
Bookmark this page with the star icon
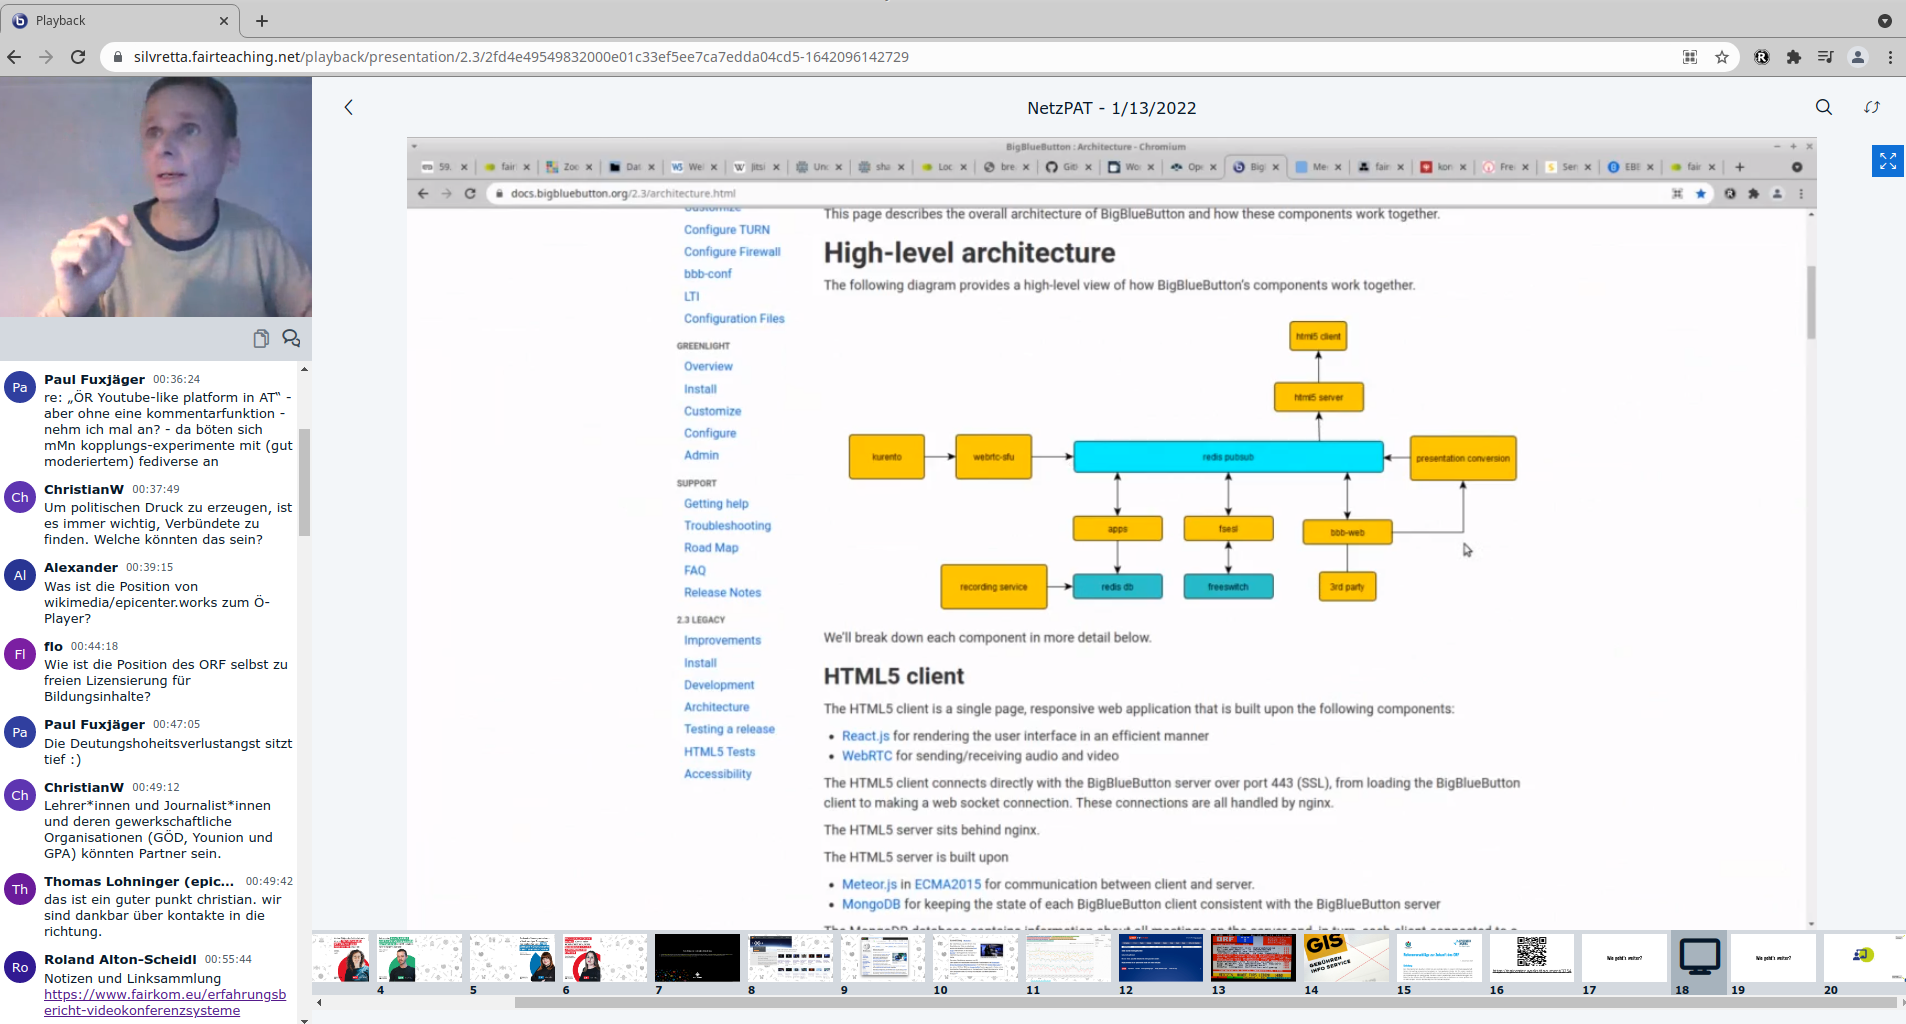[1722, 57]
